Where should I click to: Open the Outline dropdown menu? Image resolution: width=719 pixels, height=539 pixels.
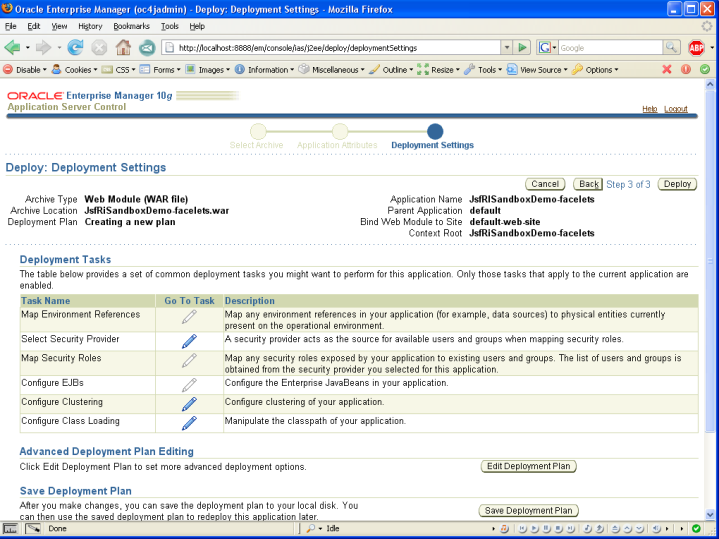coord(391,69)
